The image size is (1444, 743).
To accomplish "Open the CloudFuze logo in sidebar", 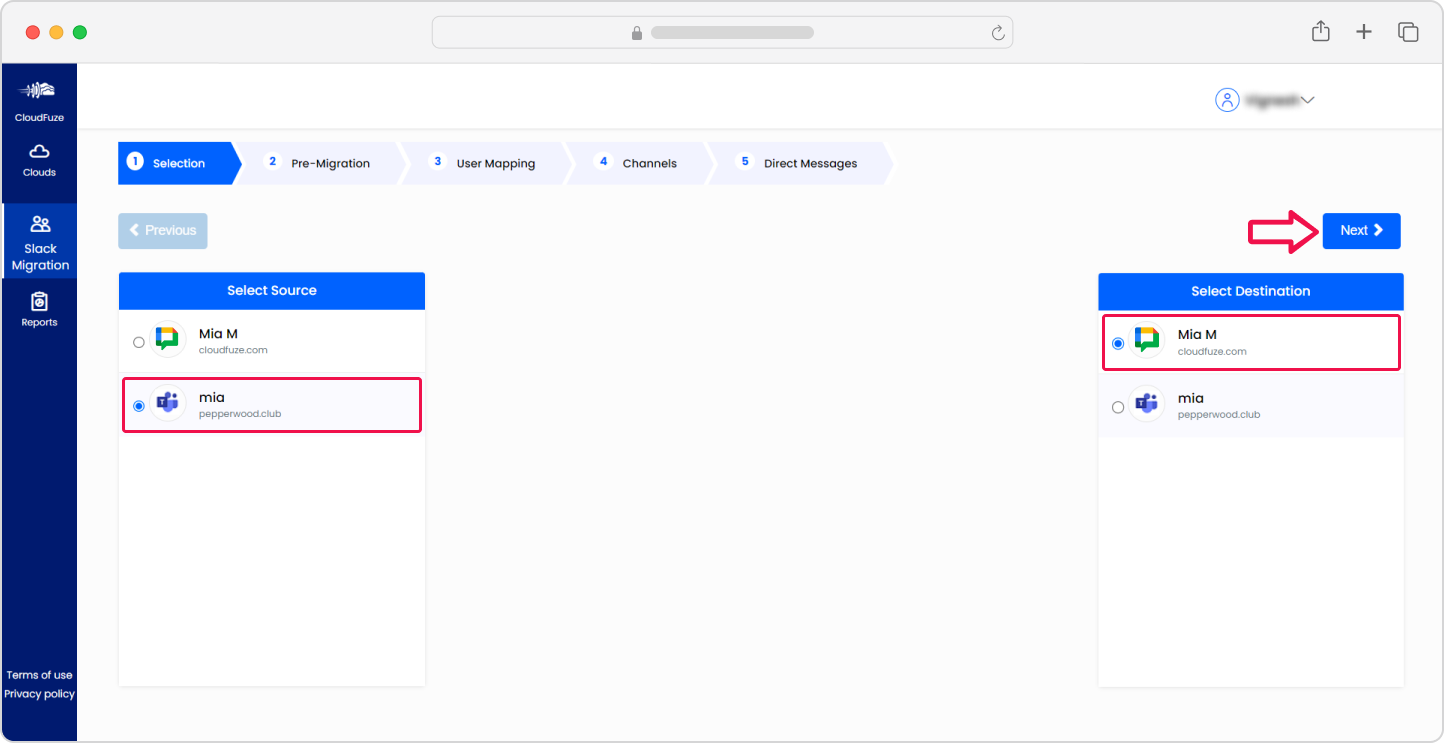I will tap(40, 101).
